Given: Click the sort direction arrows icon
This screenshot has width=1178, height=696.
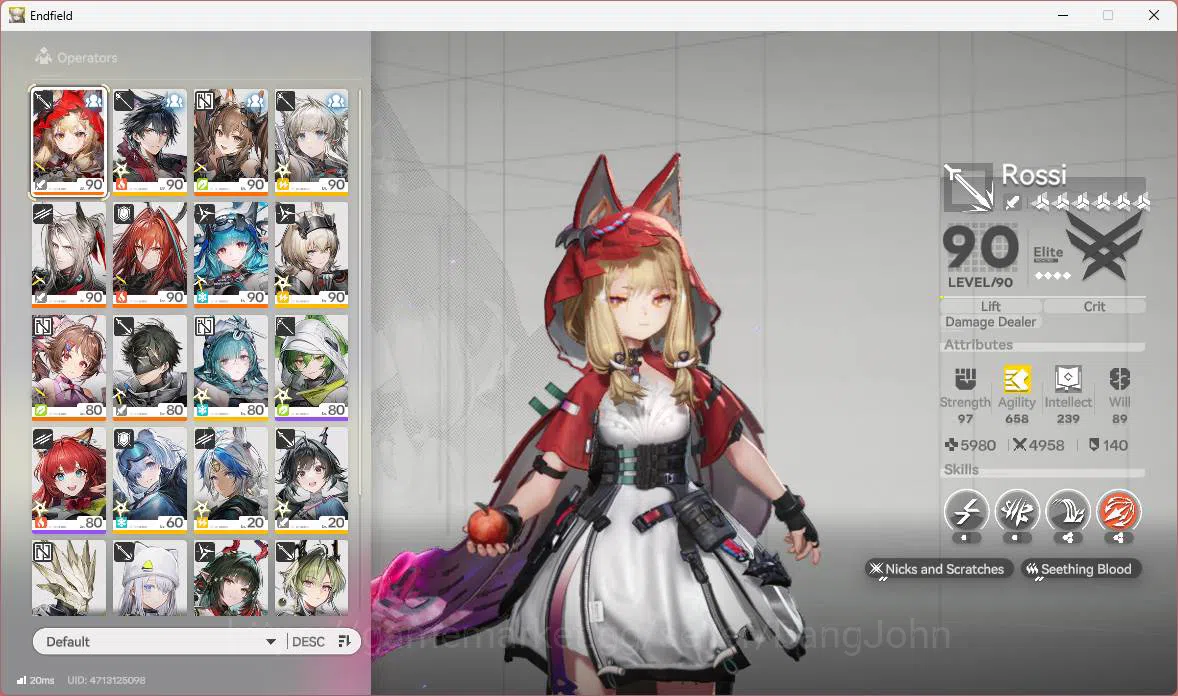Looking at the screenshot, I should coord(345,641).
